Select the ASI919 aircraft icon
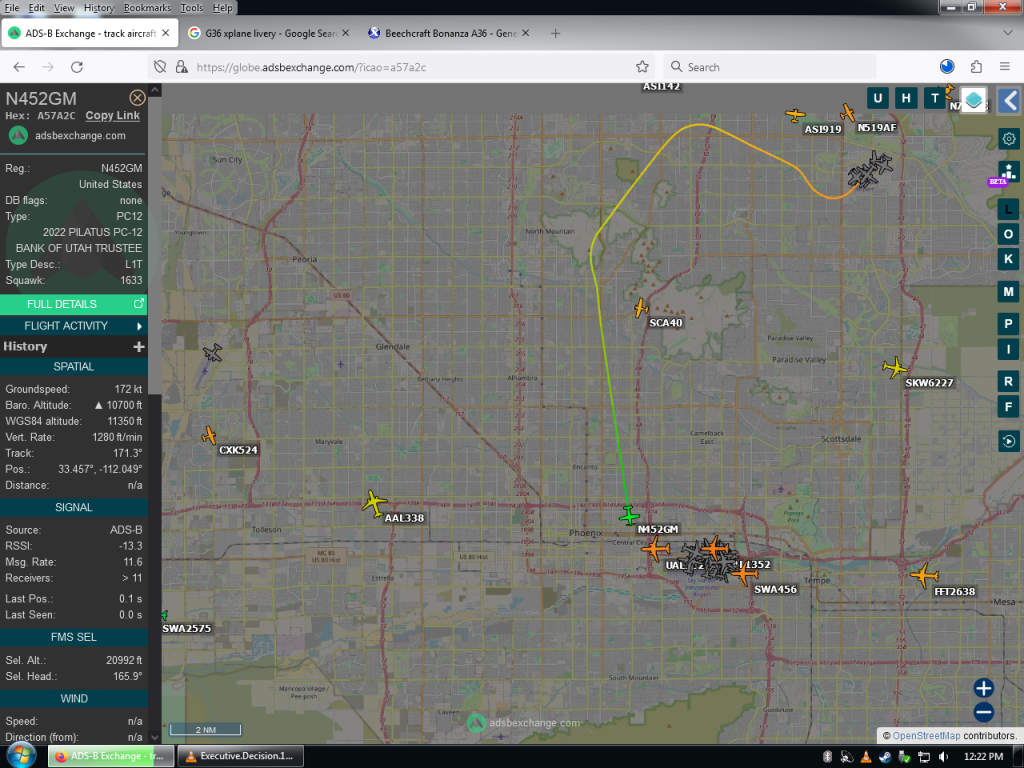 pos(795,116)
